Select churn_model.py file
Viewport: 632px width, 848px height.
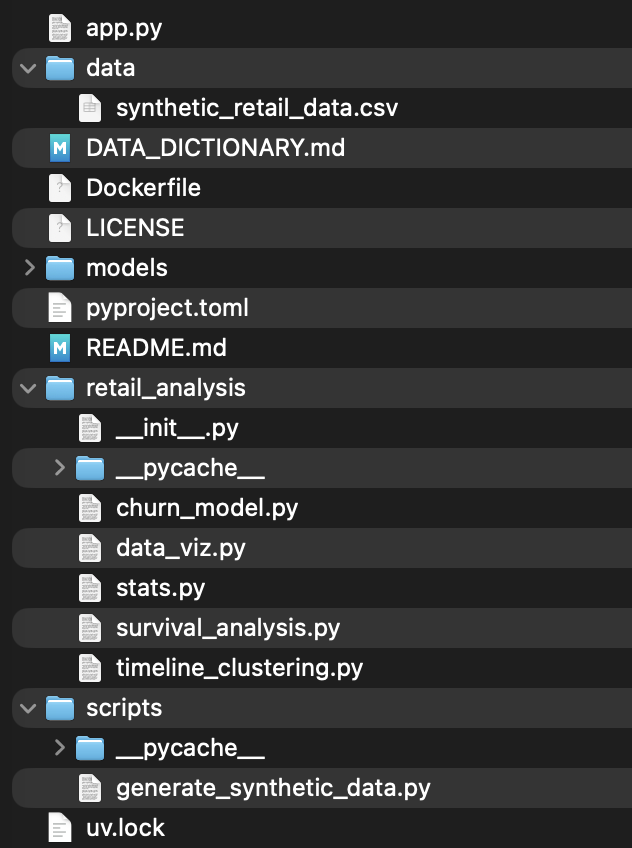pyautogui.click(x=206, y=508)
